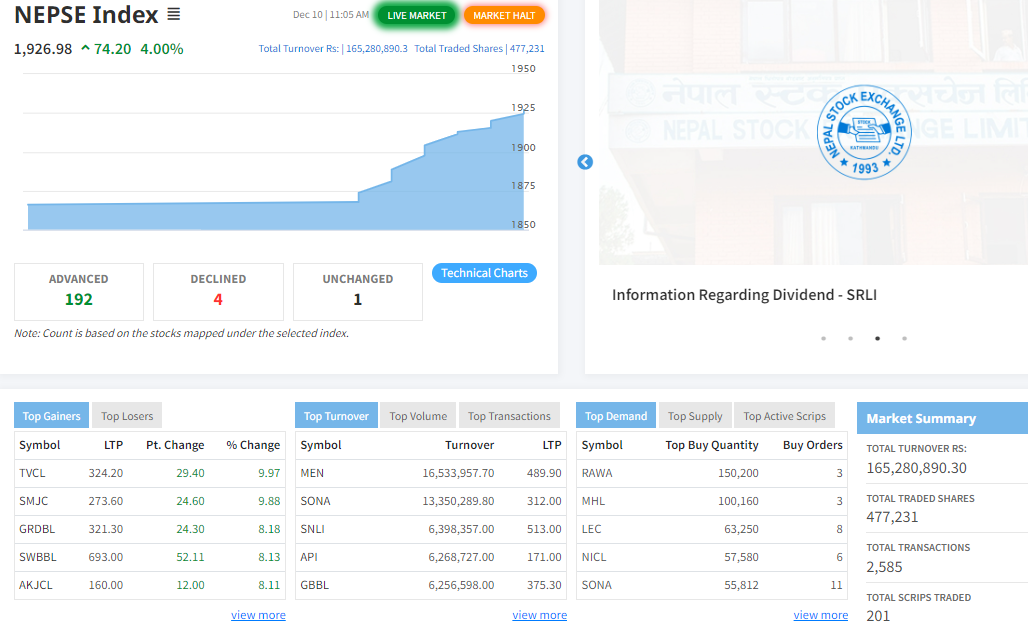Click the Nepal Stock Exchange logo

(864, 132)
